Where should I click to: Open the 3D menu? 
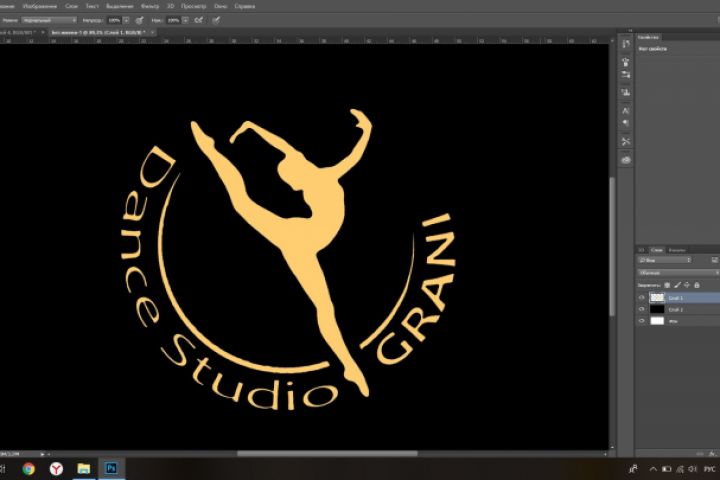(170, 6)
